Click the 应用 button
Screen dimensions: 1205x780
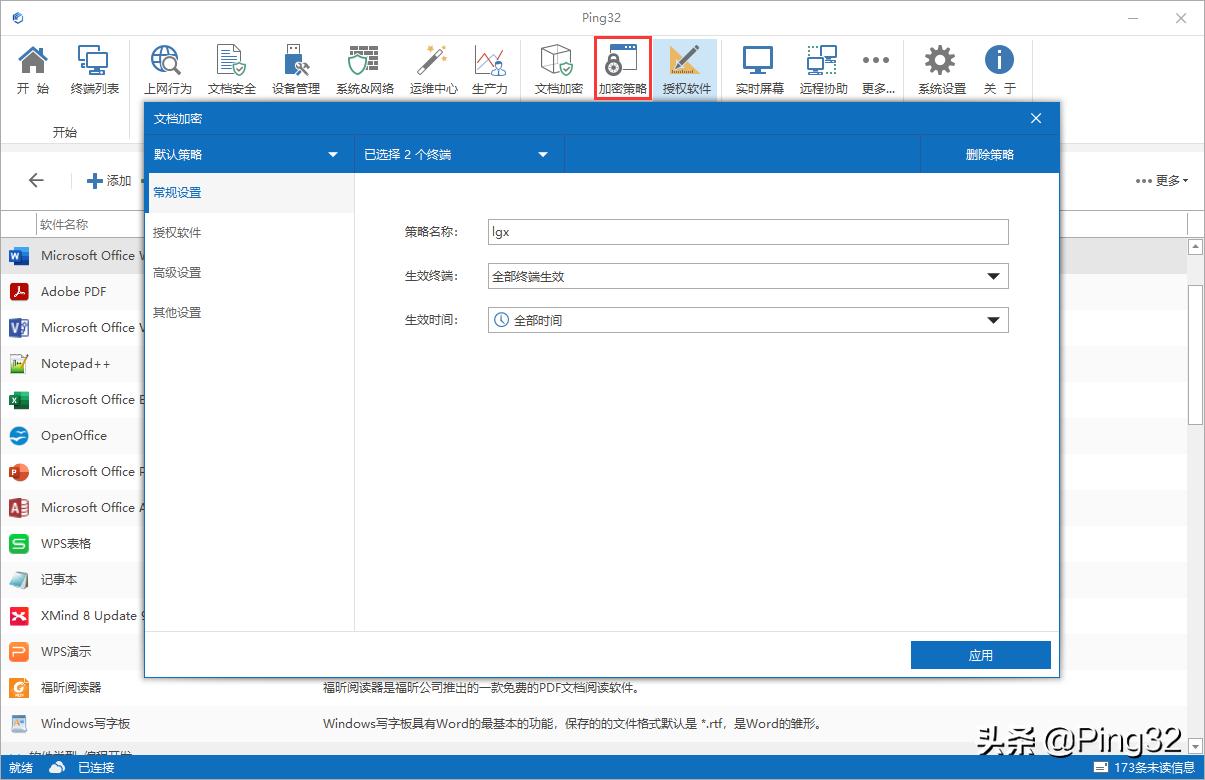pyautogui.click(x=980, y=654)
